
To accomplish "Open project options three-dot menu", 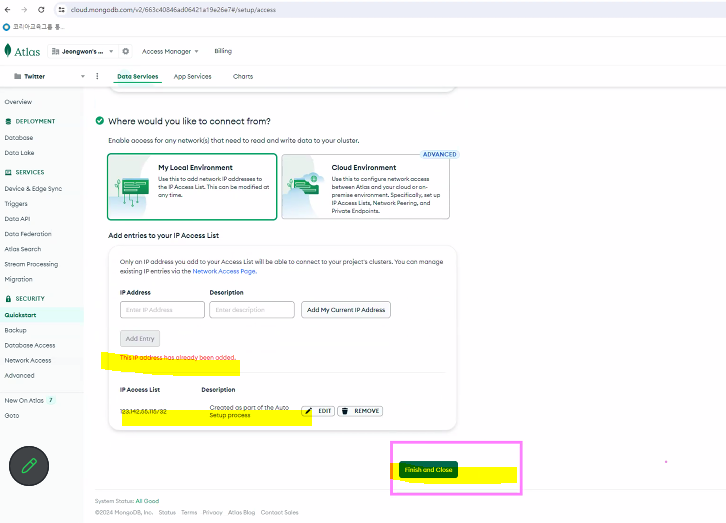I will [97, 76].
